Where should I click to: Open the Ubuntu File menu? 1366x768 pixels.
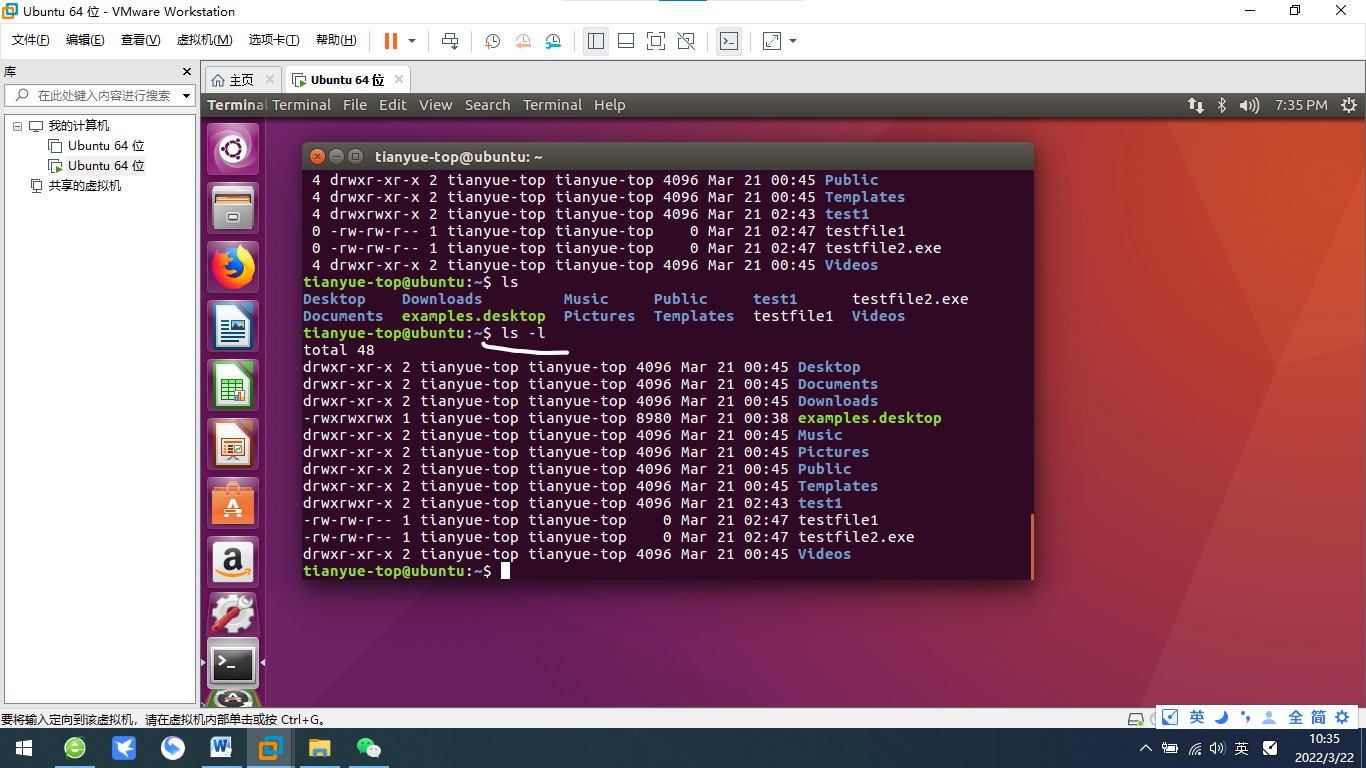pyautogui.click(x=355, y=105)
